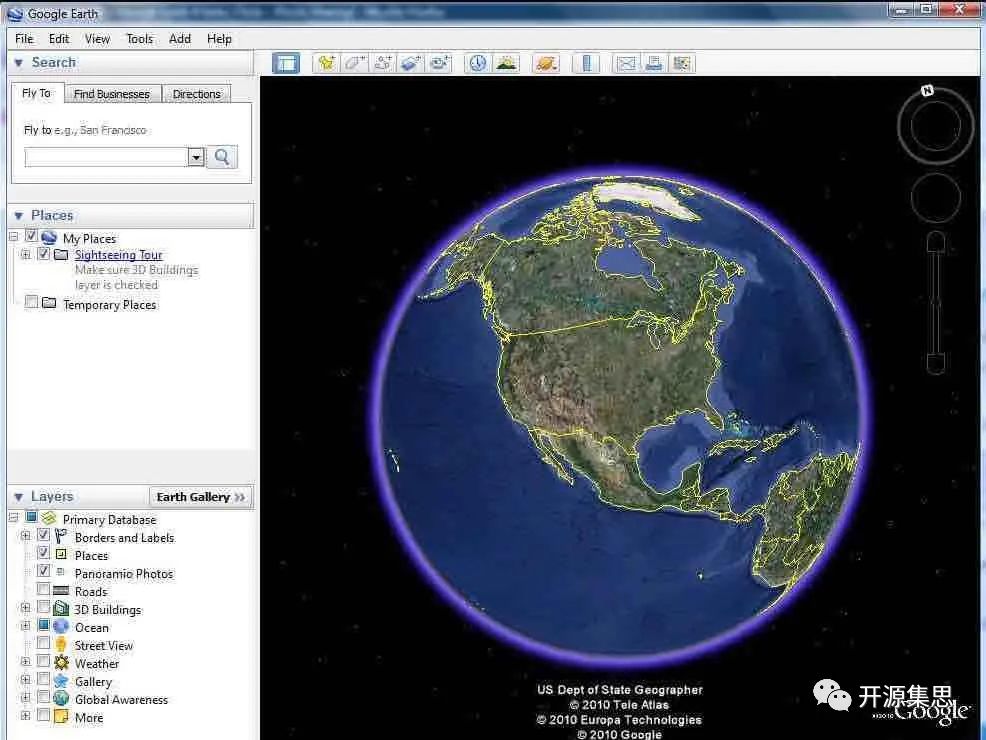Uncheck the Sightseeing Tour checkbox
986x740 pixels.
(x=43, y=254)
